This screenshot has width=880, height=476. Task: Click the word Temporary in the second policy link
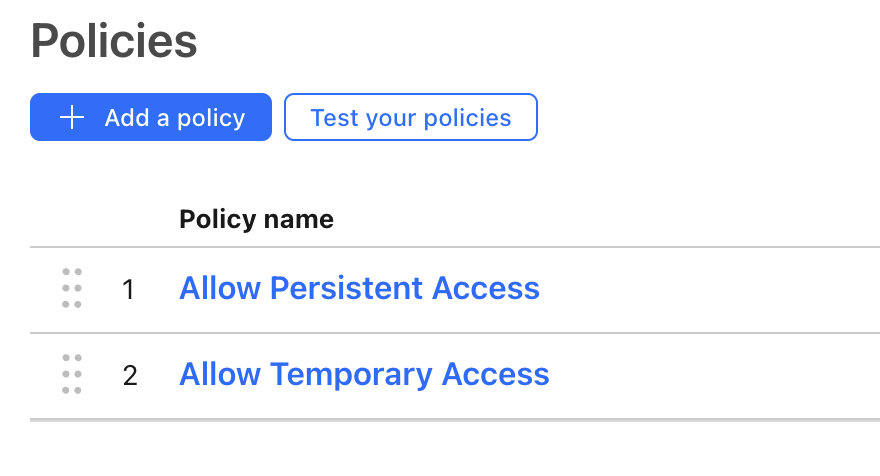point(351,374)
